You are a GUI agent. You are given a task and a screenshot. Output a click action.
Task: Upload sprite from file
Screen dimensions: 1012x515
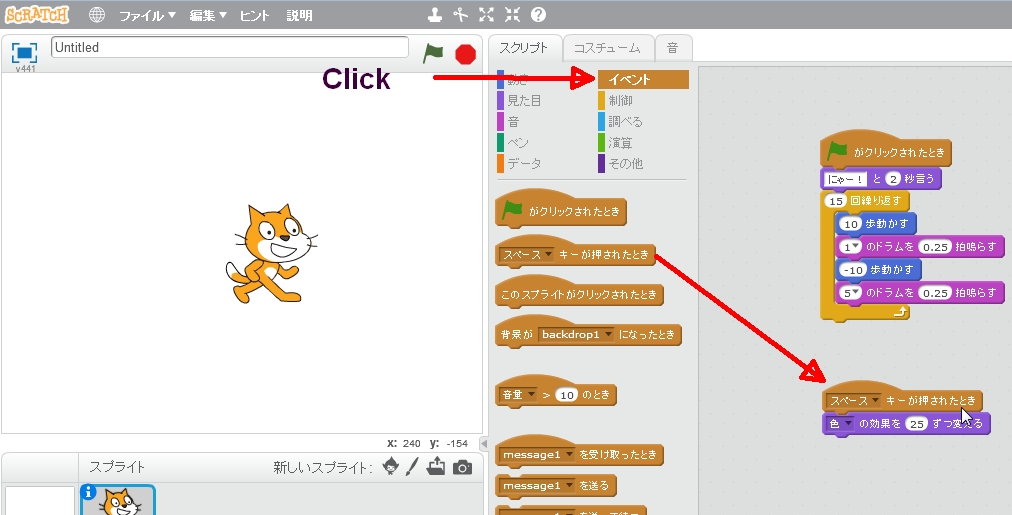click(x=437, y=466)
